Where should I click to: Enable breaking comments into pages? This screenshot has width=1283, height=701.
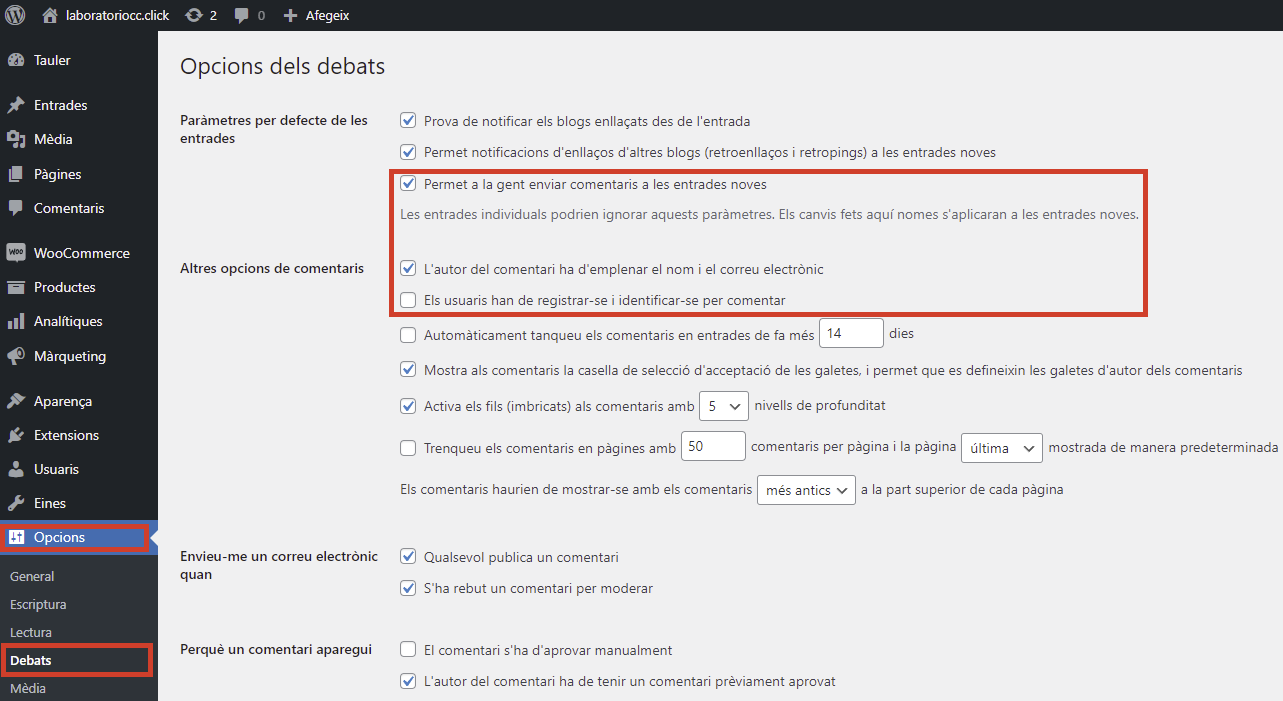408,448
